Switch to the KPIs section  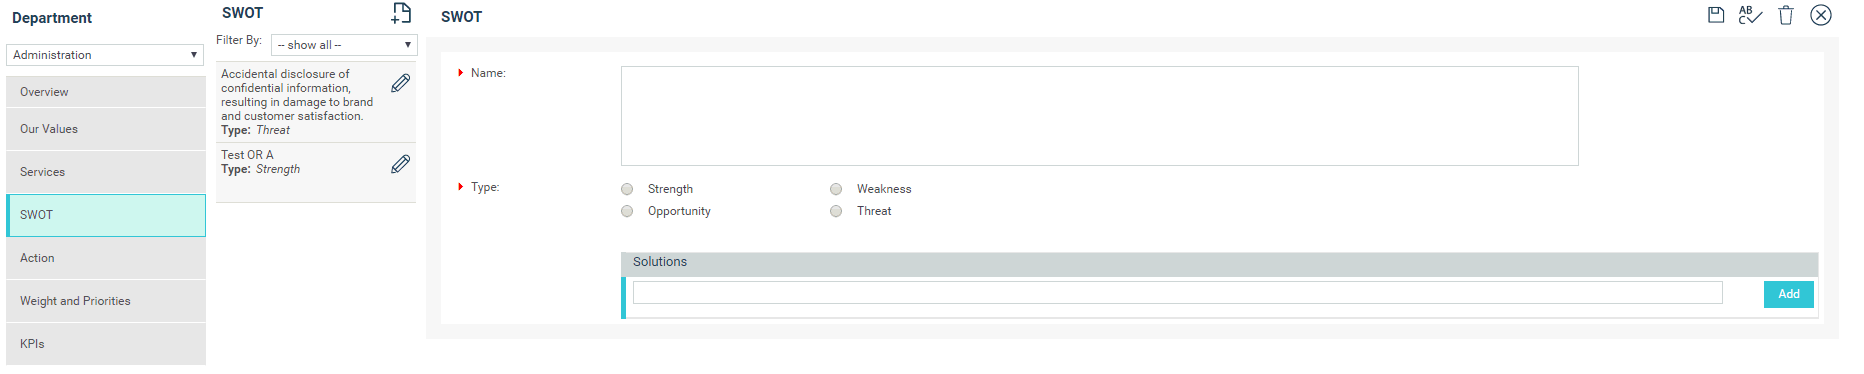pos(106,344)
